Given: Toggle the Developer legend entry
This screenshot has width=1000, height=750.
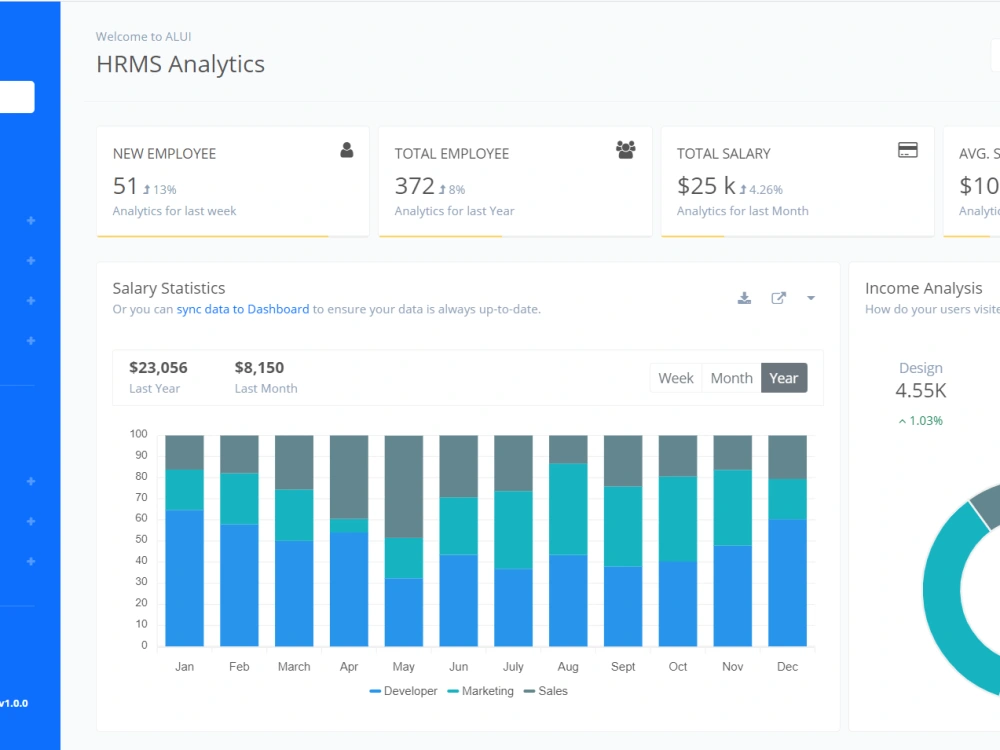Looking at the screenshot, I should 404,691.
